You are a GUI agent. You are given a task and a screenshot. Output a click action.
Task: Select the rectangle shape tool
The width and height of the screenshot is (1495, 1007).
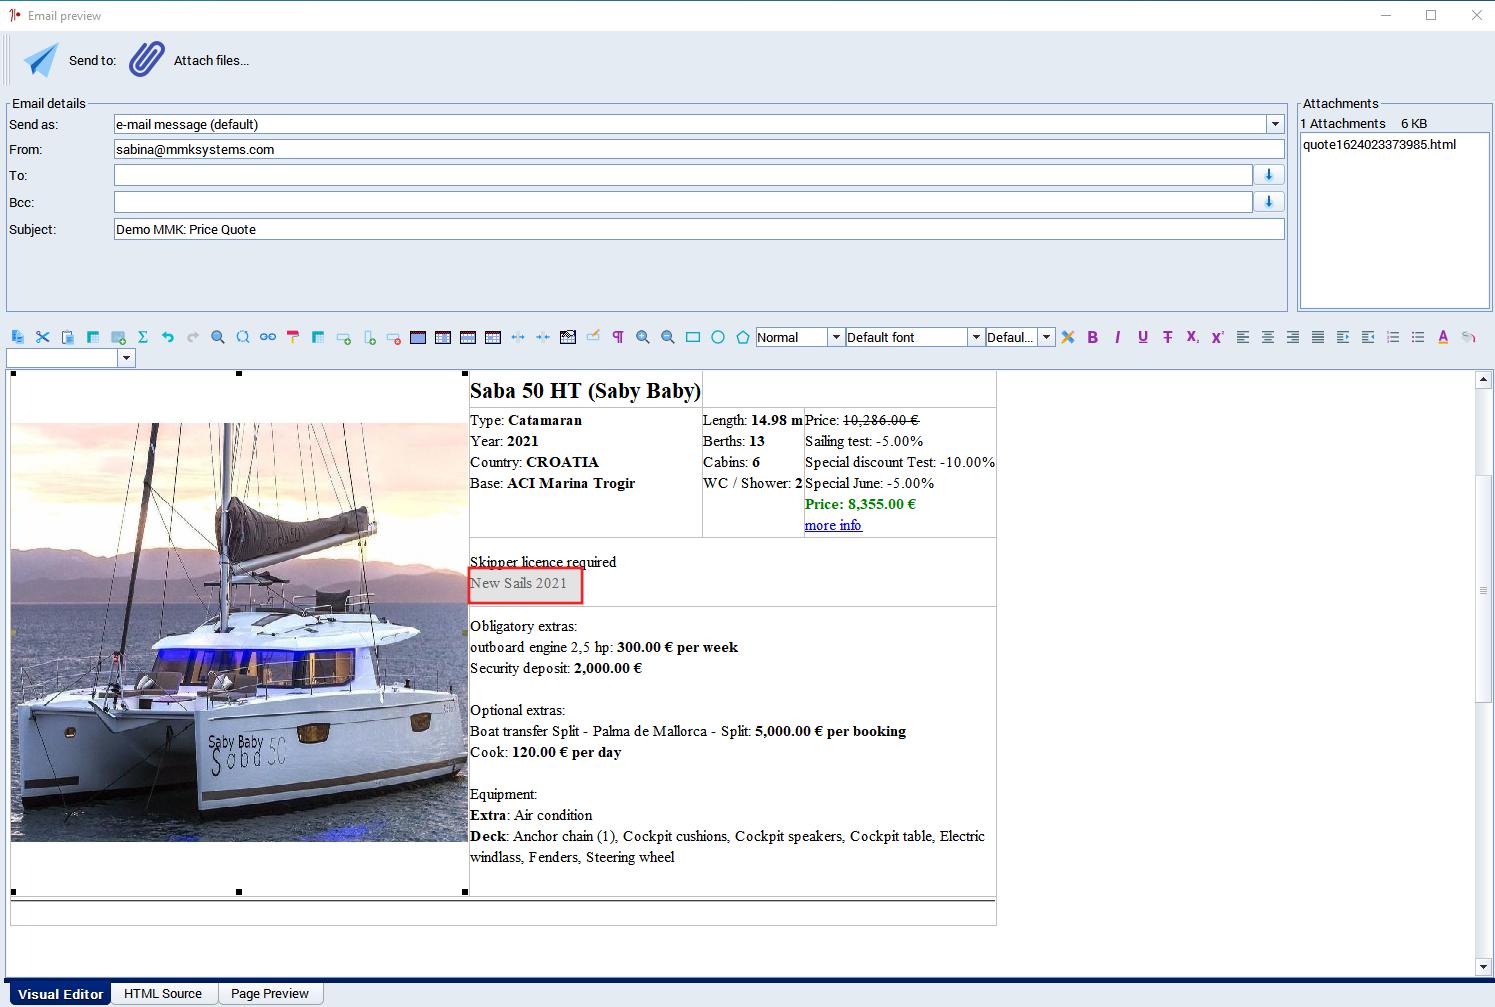(693, 337)
